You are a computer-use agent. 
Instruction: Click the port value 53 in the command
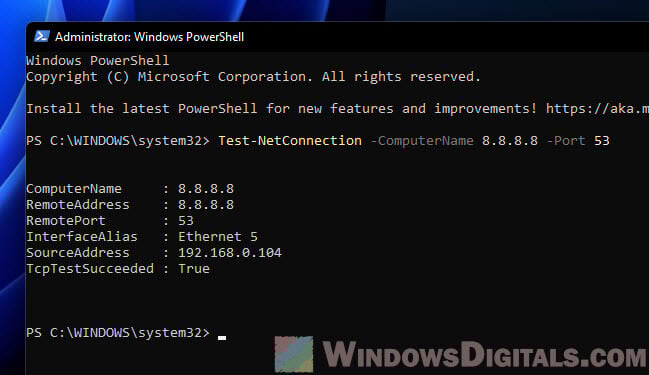click(602, 141)
